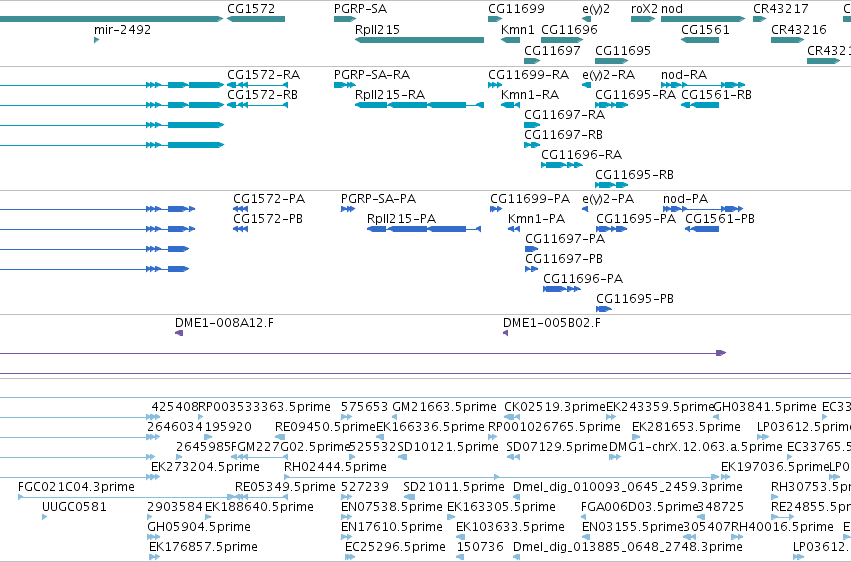Select the CG1561 gene feature
This screenshot has height=562, width=851.
click(700, 40)
